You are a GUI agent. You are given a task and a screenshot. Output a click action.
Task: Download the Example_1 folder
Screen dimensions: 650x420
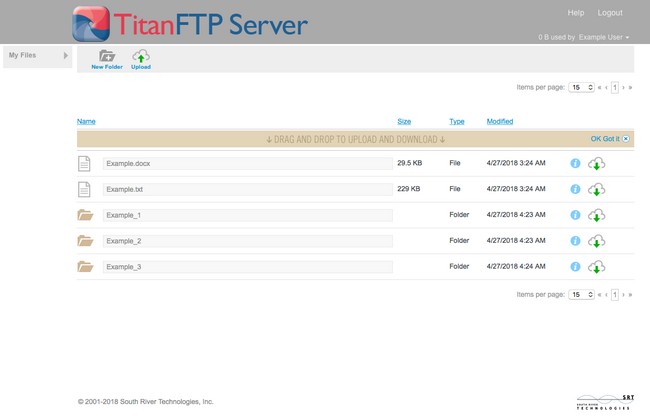597,215
